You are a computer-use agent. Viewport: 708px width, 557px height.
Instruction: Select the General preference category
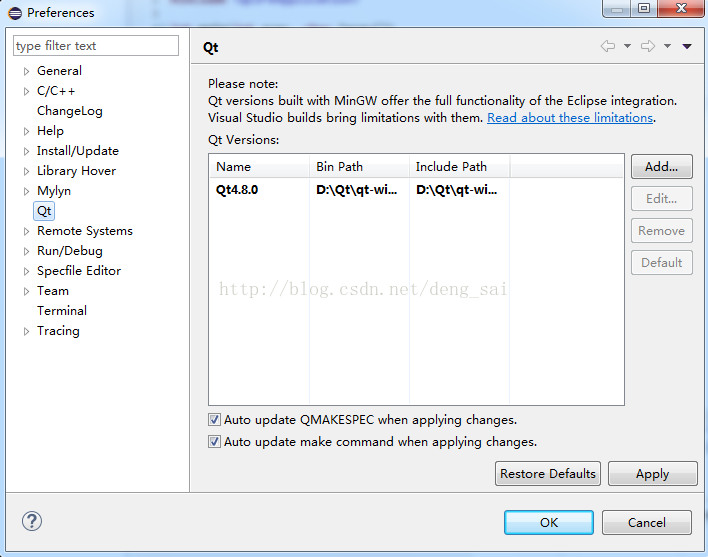pos(59,71)
